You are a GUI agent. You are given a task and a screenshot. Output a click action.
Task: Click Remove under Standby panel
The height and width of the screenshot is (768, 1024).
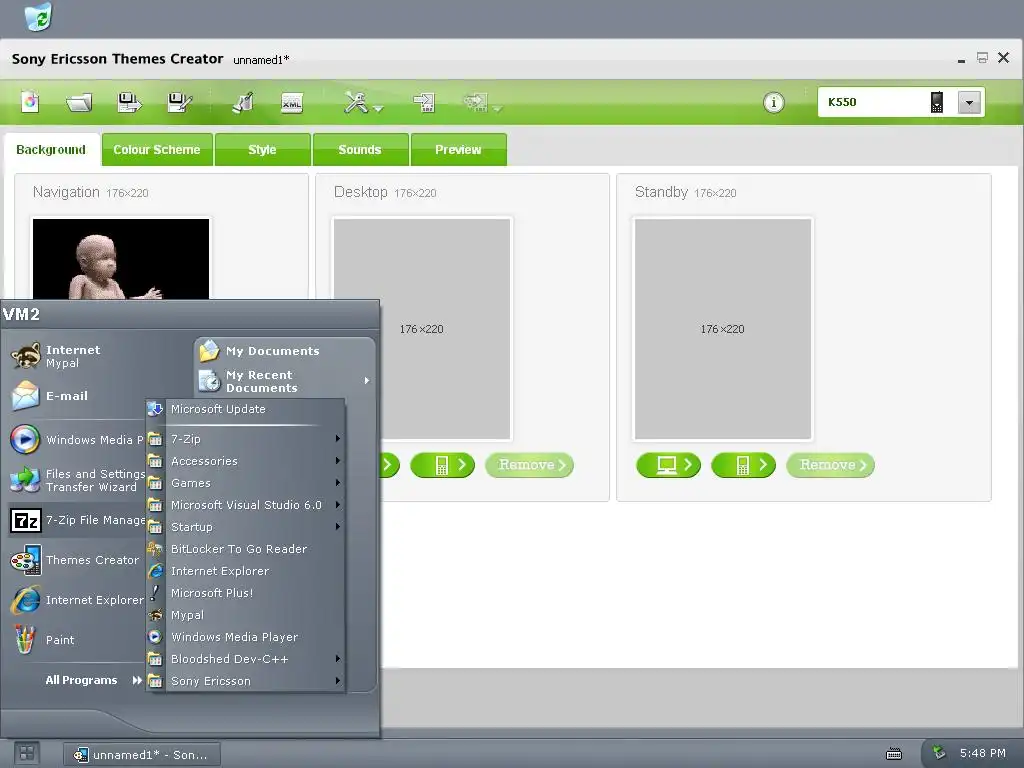click(831, 465)
